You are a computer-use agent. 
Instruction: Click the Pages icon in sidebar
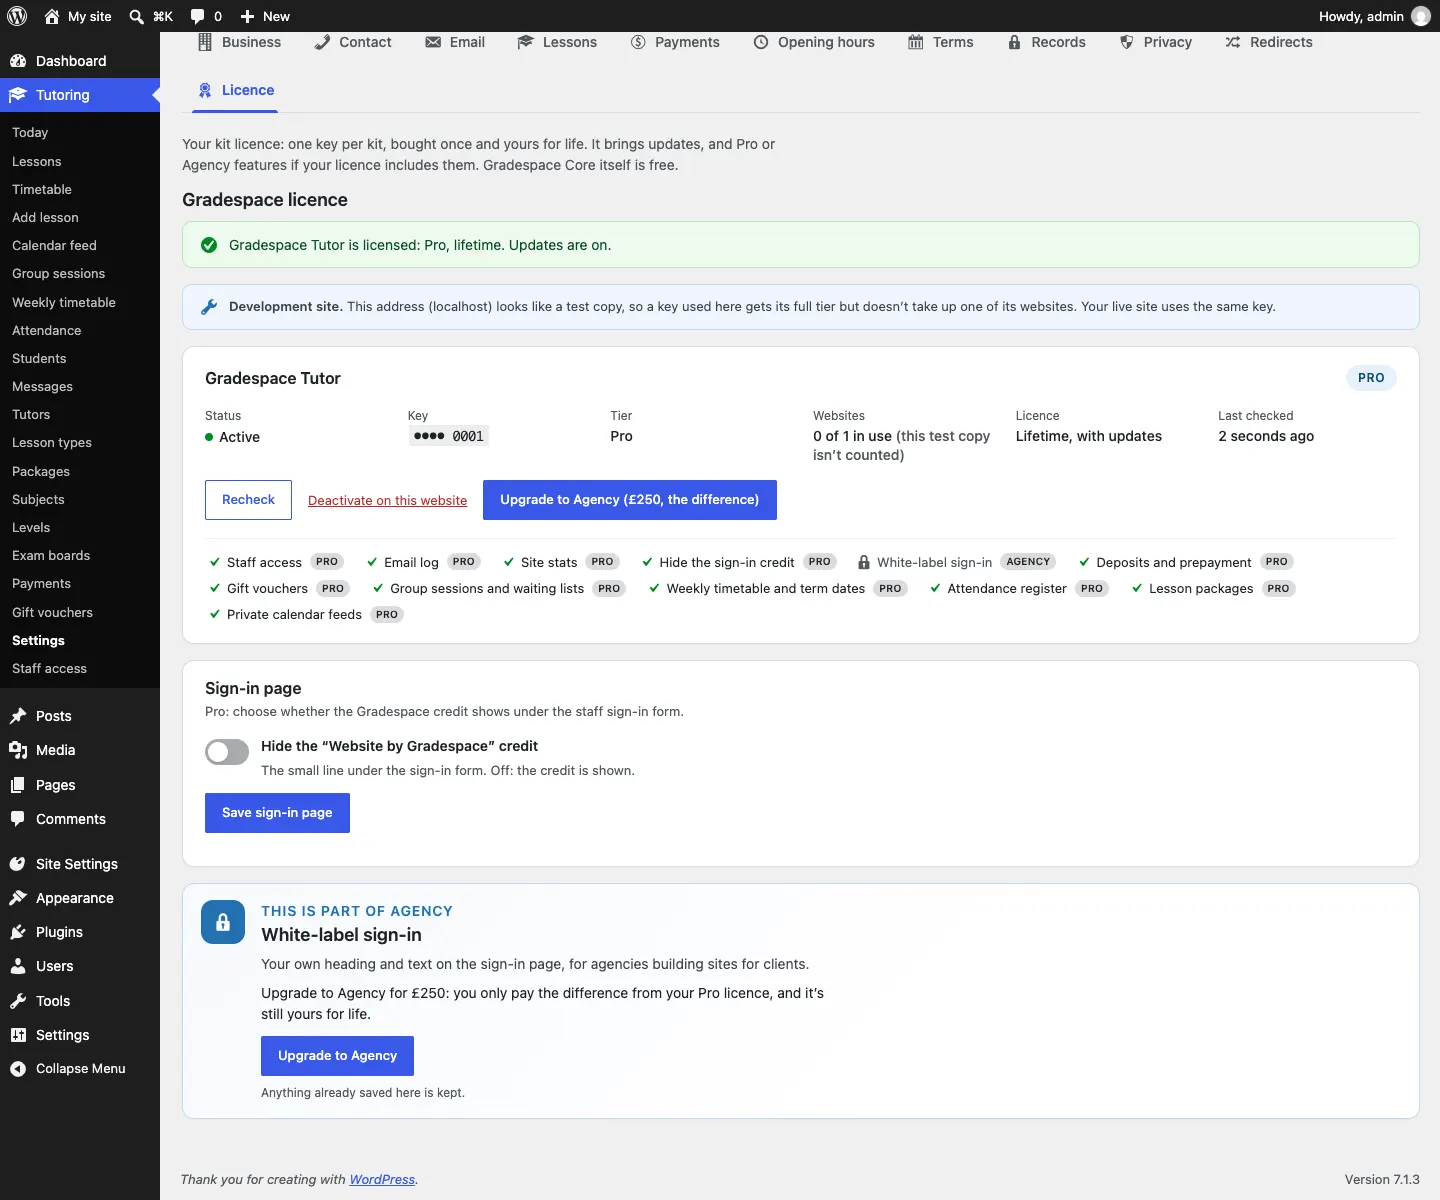[x=18, y=785]
